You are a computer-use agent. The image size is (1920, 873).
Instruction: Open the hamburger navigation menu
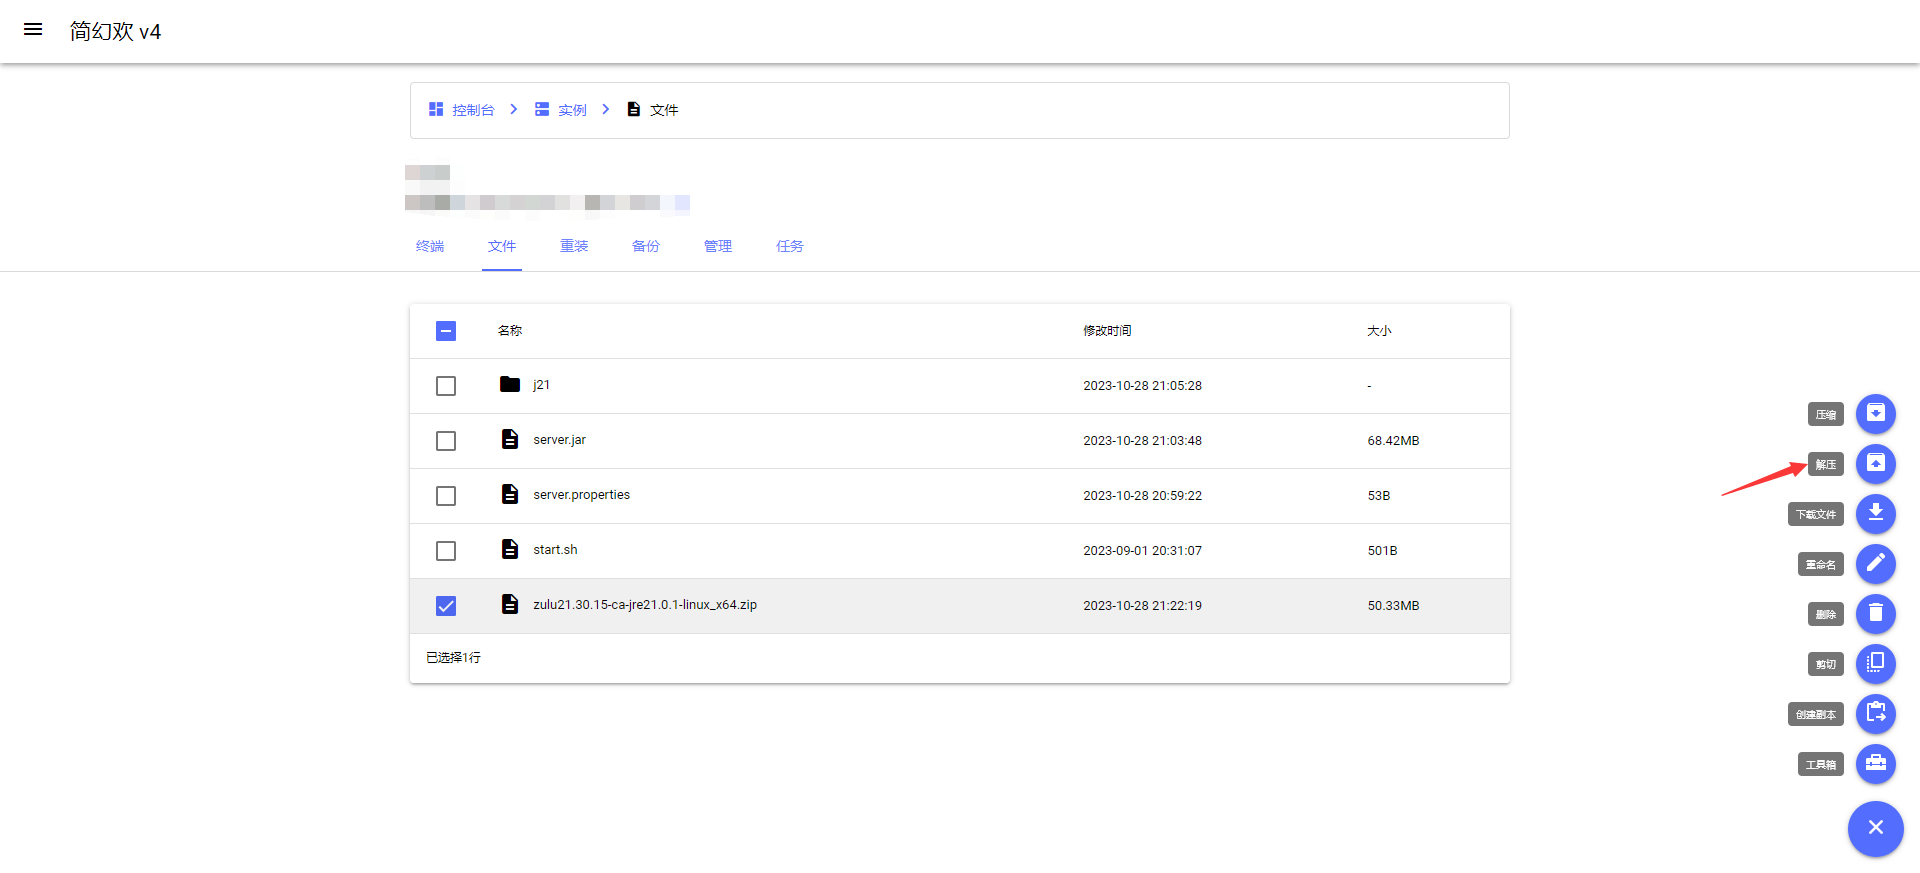click(33, 30)
